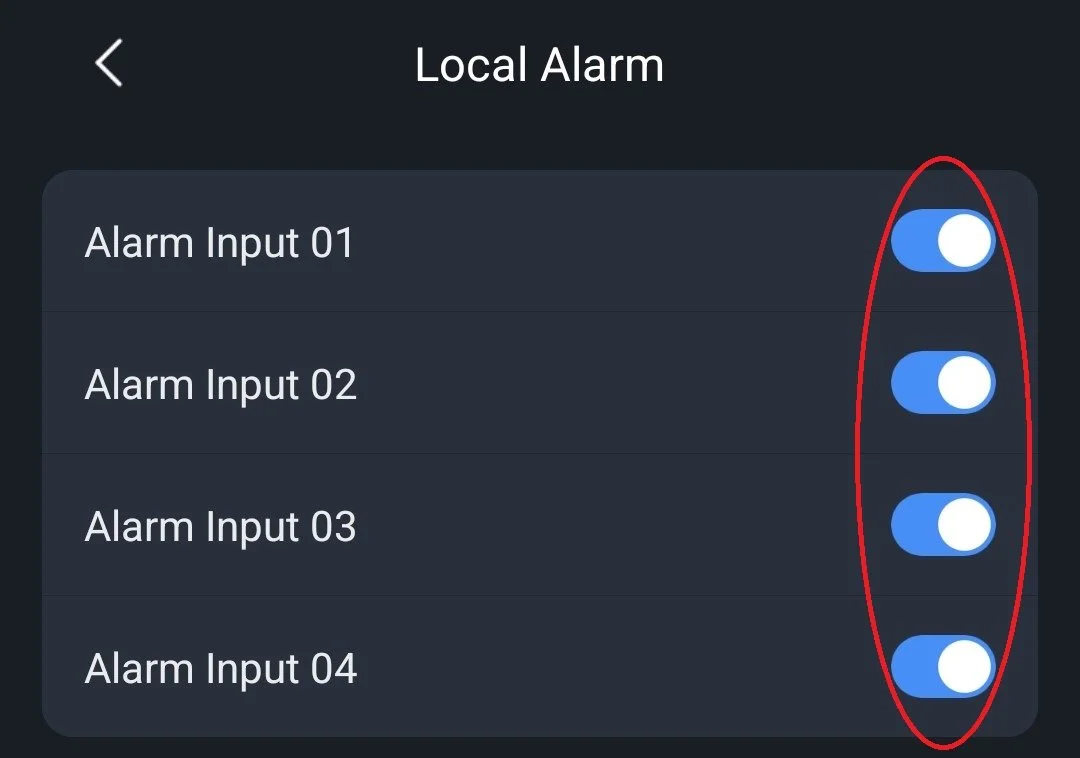Go back using the left arrow
1080x758 pixels.
click(109, 63)
